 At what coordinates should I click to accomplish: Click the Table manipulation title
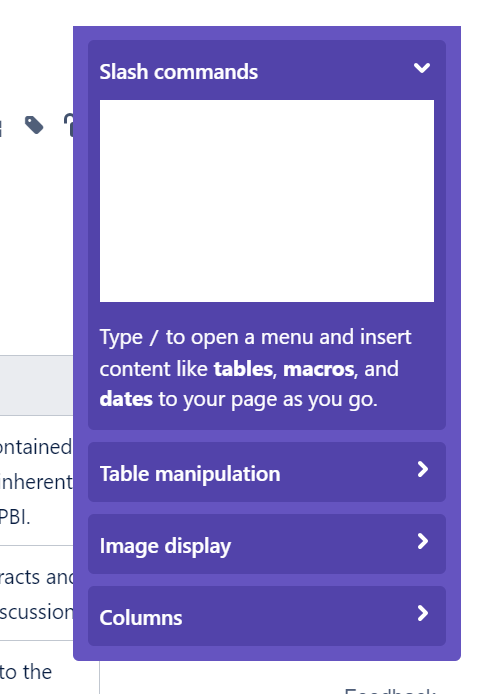point(190,474)
